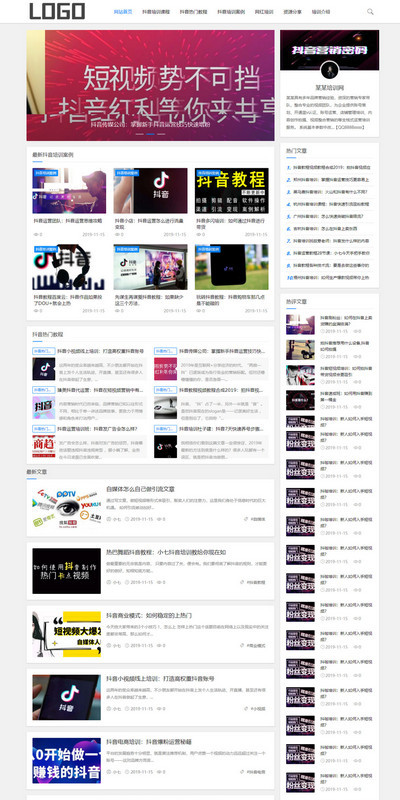400x800 pixels.
Task: Open the black phone on grass thumbnail
Action: tap(232, 267)
